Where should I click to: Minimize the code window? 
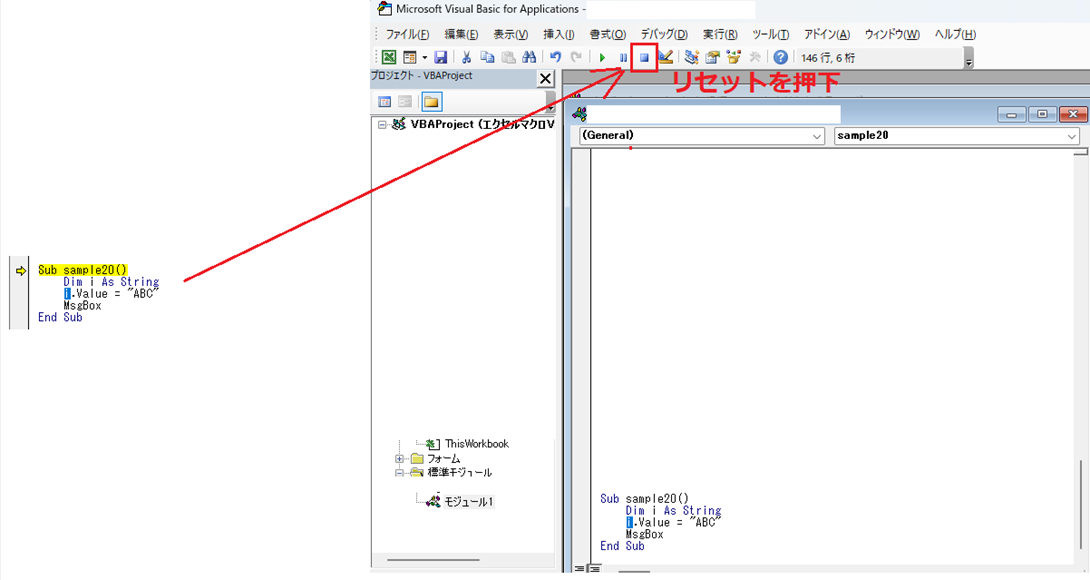pyautogui.click(x=1011, y=114)
